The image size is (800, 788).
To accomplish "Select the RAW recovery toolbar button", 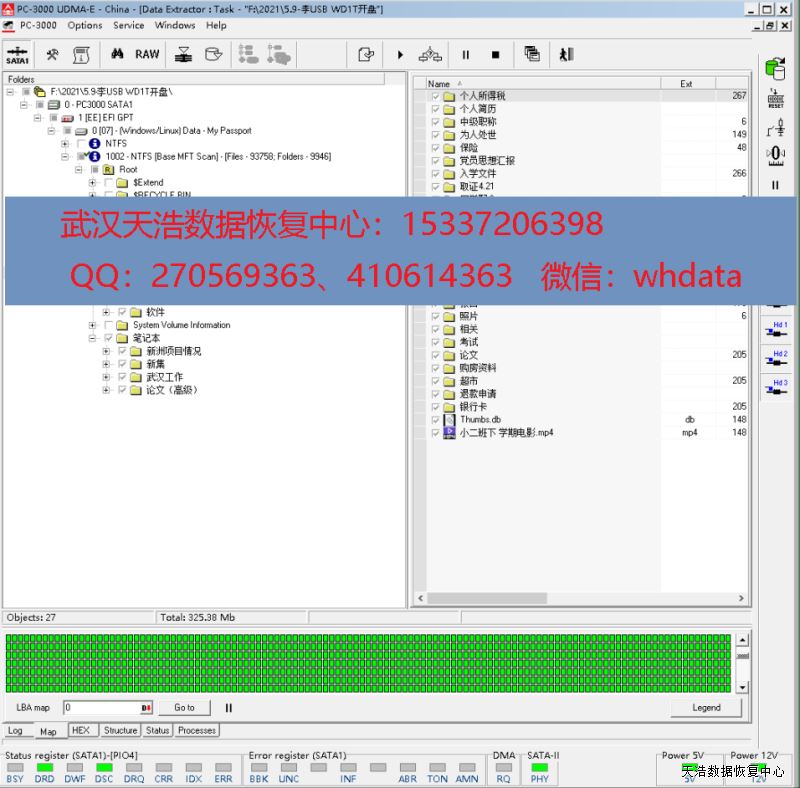I will pyautogui.click(x=147, y=54).
